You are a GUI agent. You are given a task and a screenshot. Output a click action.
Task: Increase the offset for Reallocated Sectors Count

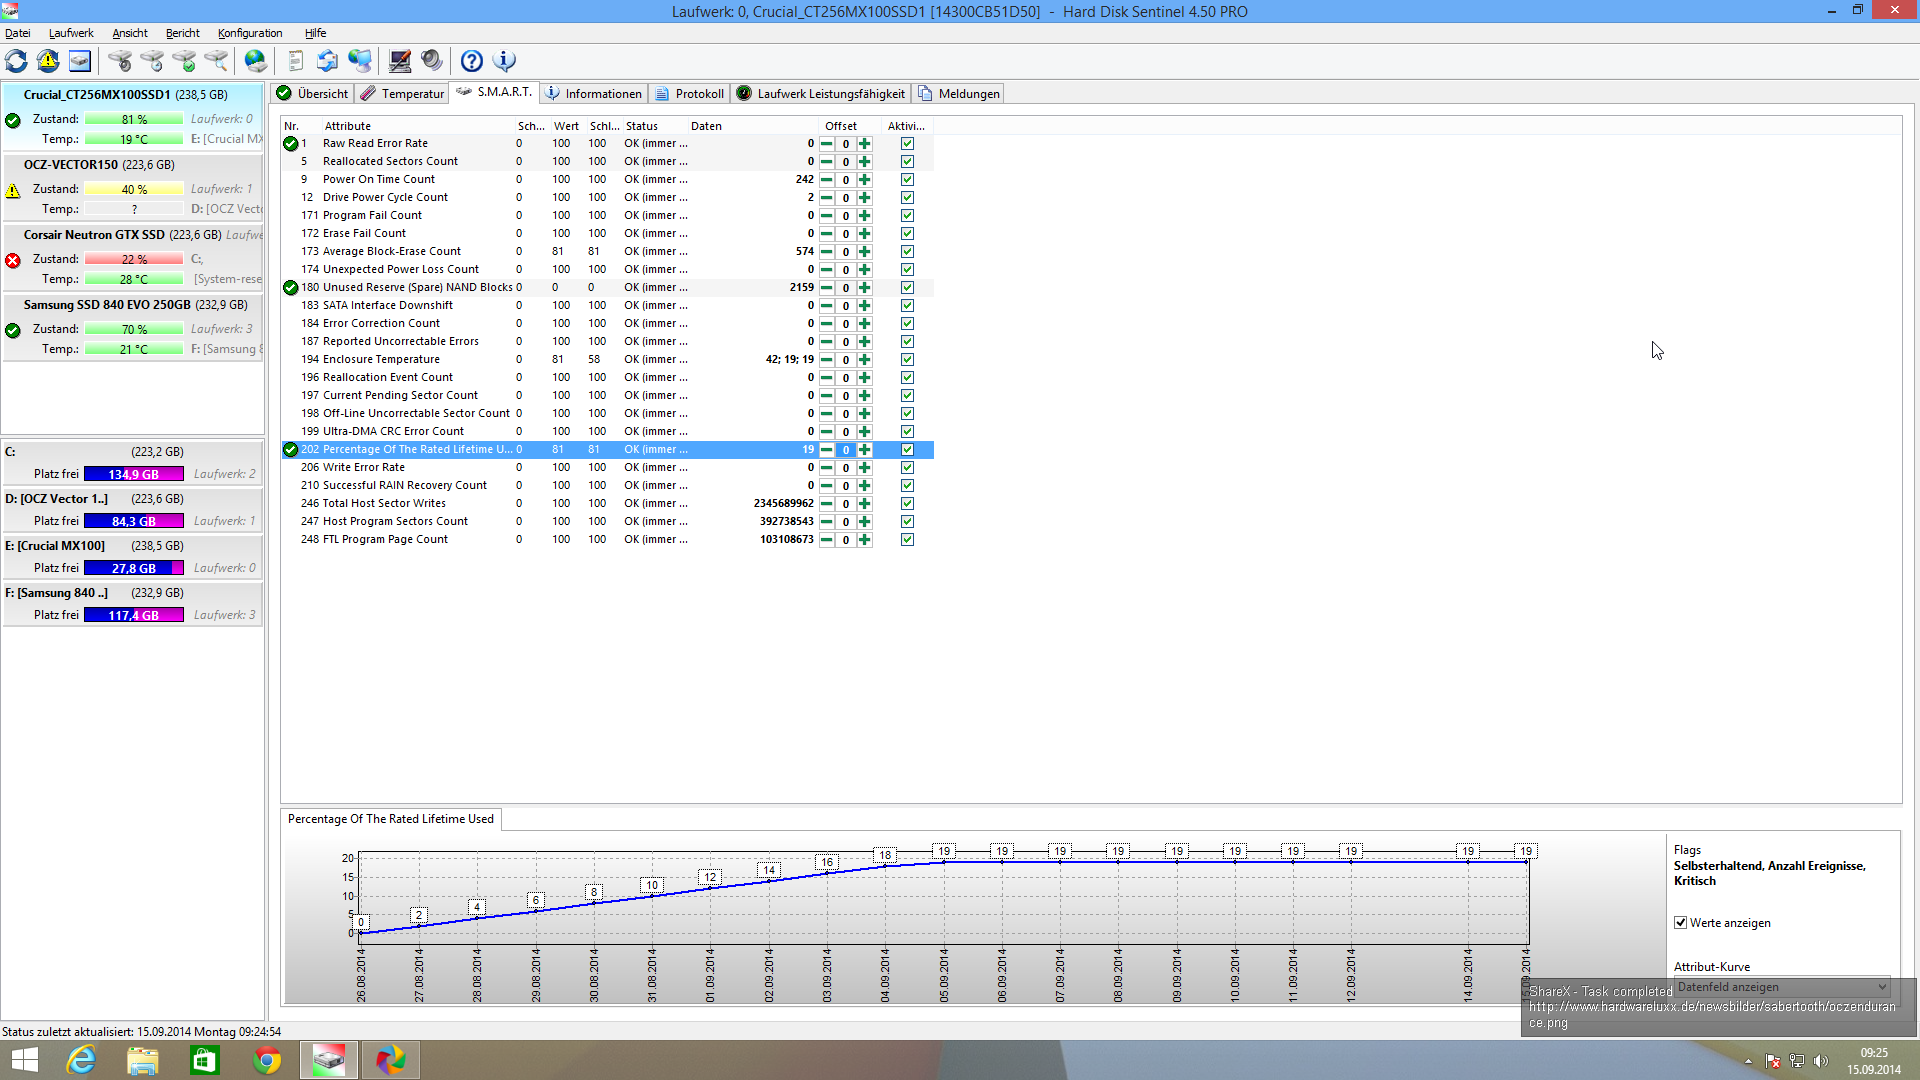tap(864, 162)
